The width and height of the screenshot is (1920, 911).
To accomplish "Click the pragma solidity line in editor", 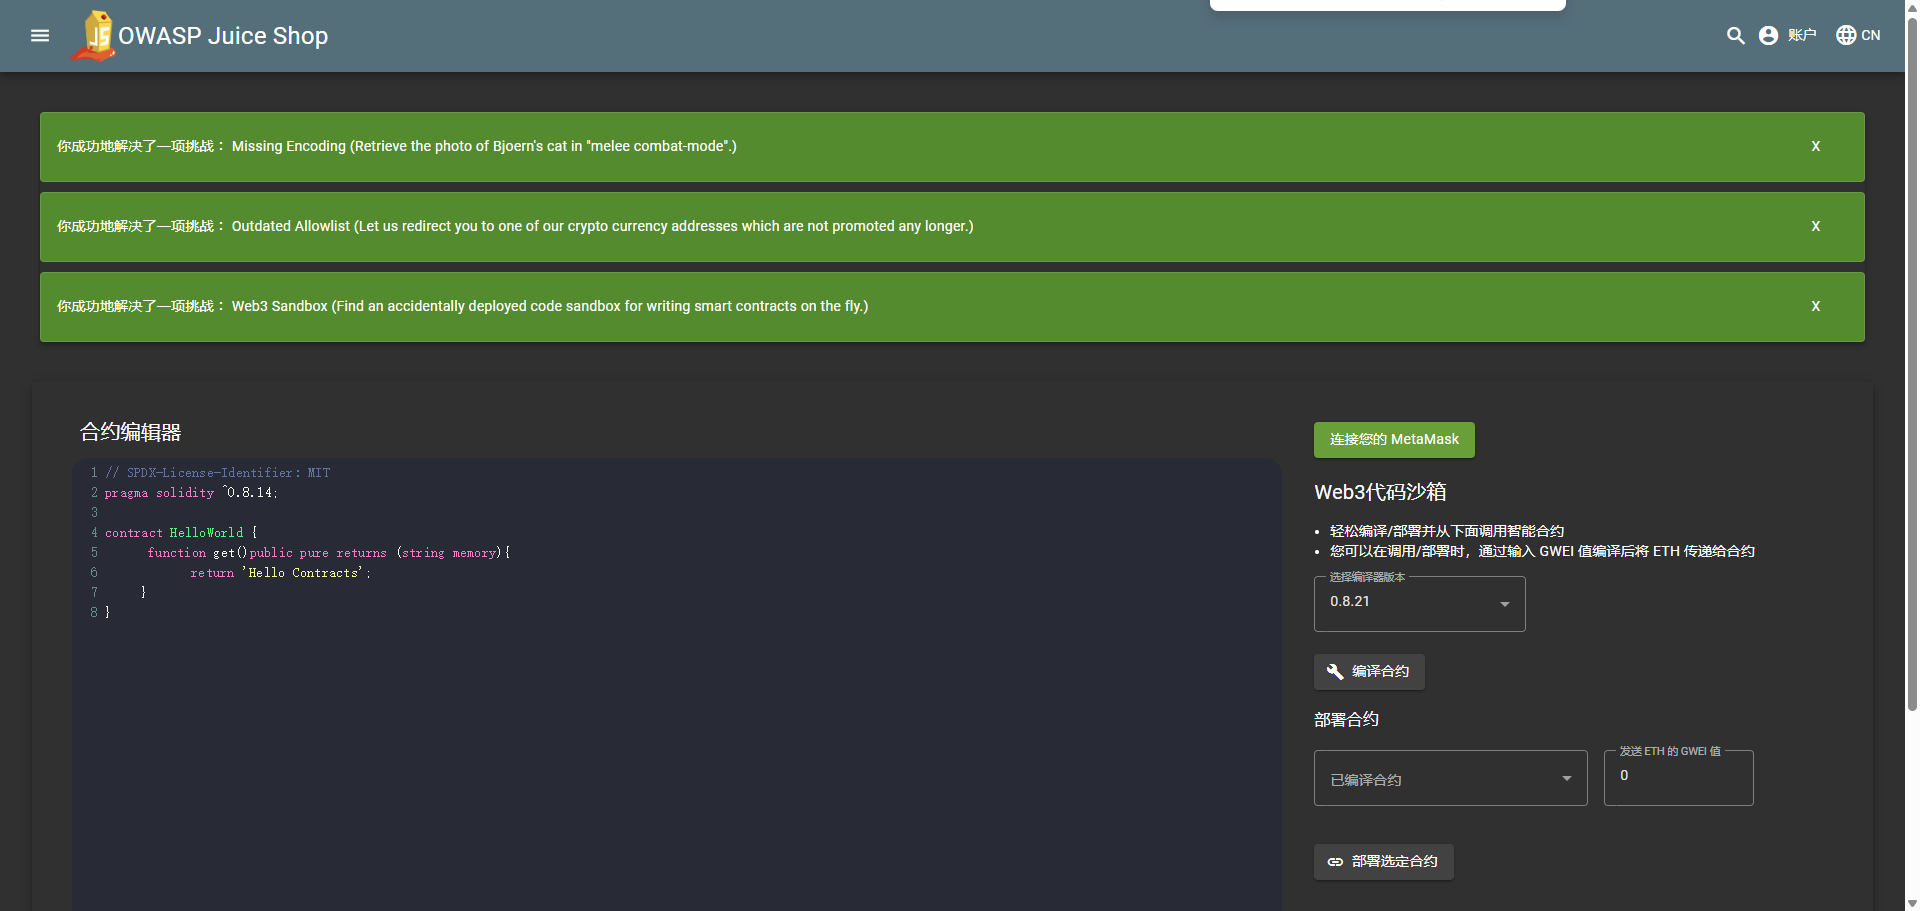I will point(190,493).
